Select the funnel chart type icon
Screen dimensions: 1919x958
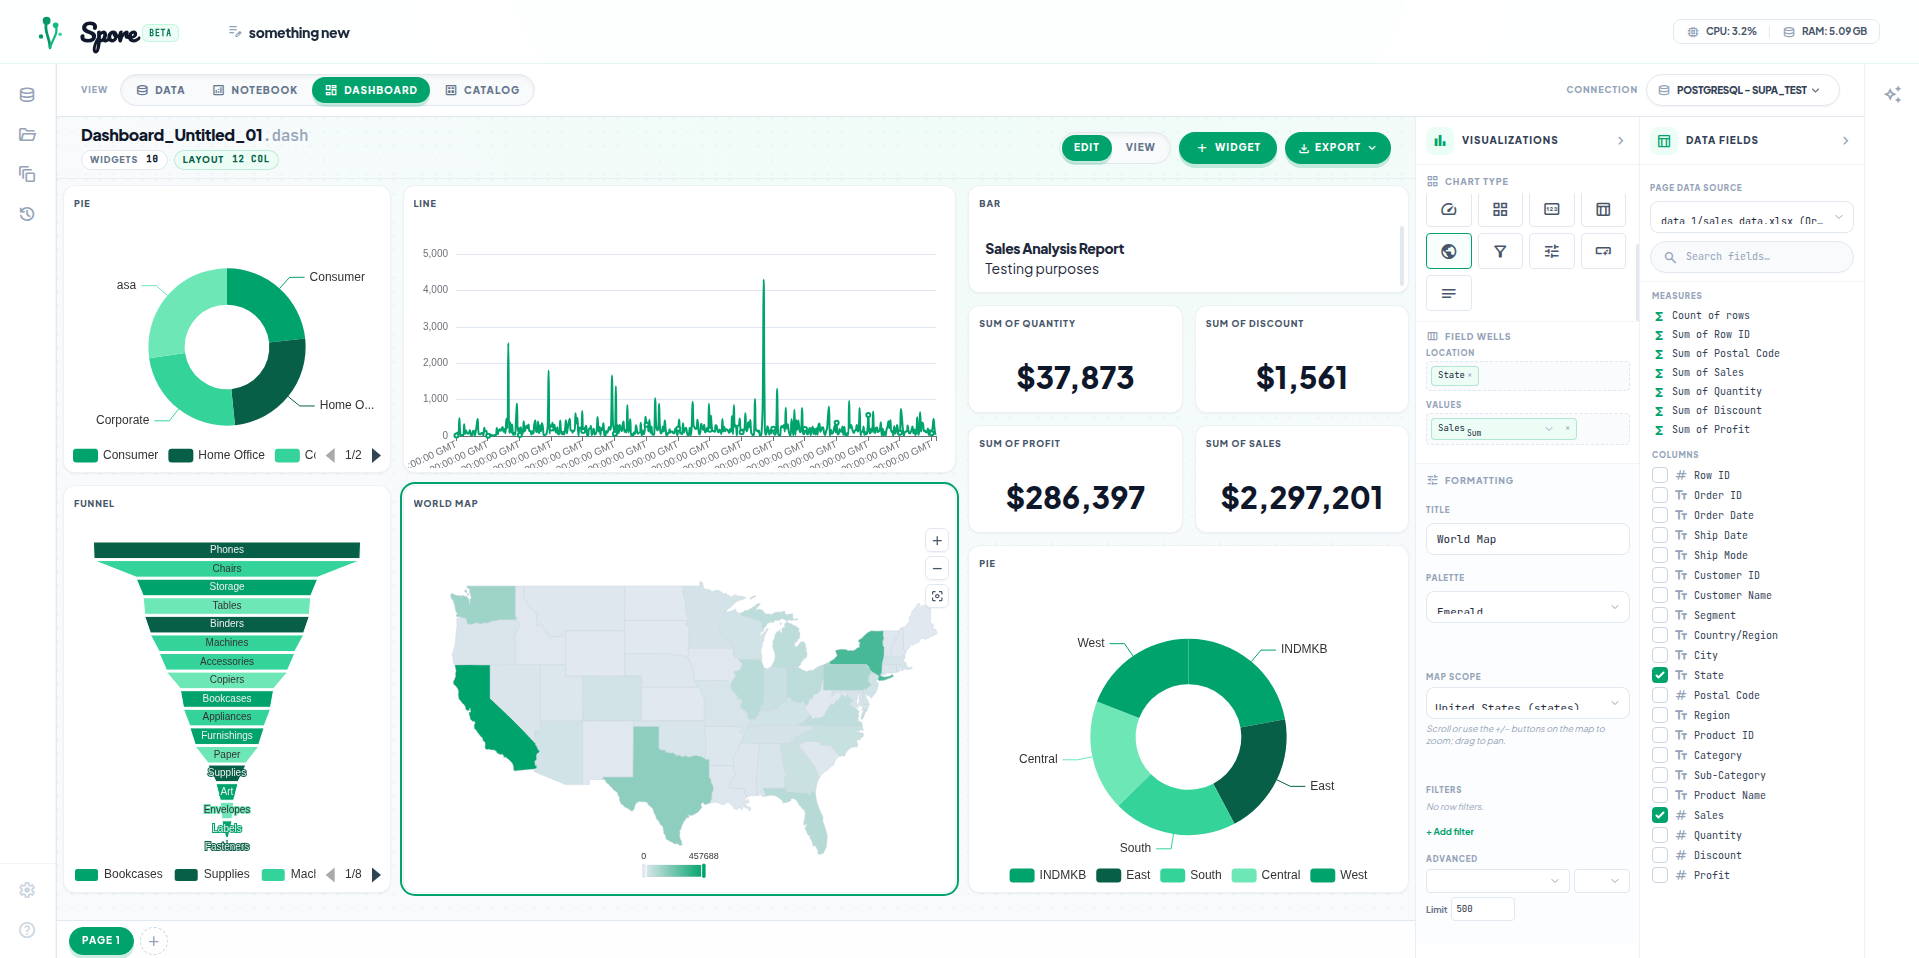point(1500,251)
